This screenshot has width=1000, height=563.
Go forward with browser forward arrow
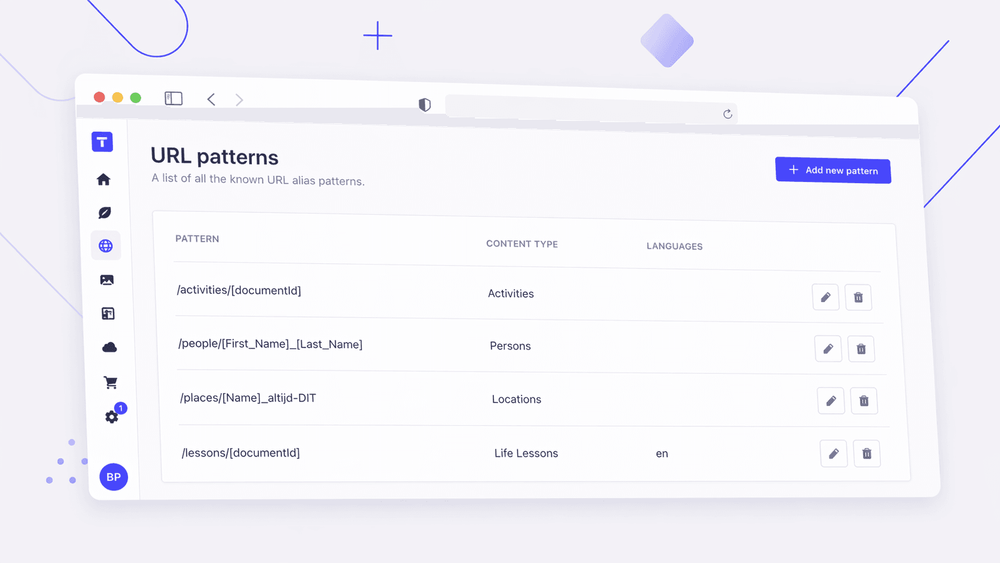click(x=239, y=100)
